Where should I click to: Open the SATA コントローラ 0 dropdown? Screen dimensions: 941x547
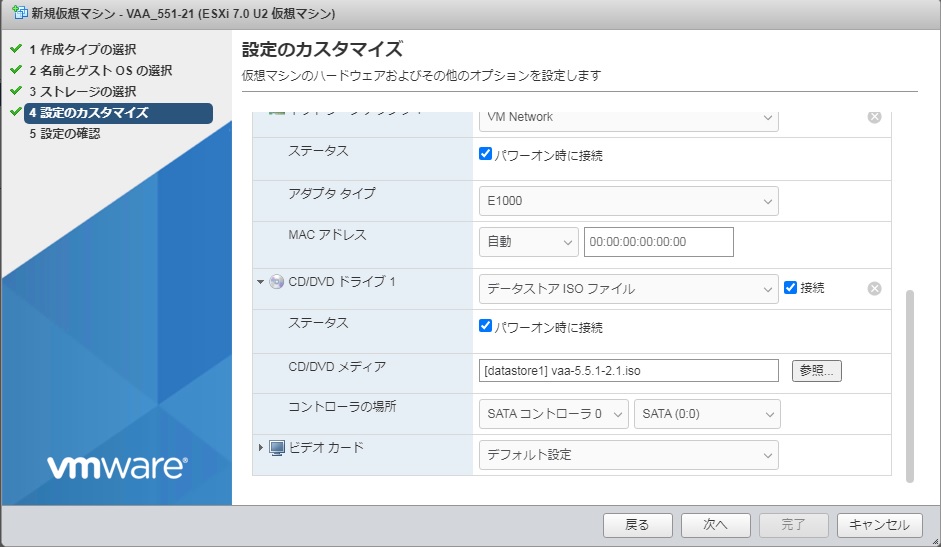click(x=553, y=414)
